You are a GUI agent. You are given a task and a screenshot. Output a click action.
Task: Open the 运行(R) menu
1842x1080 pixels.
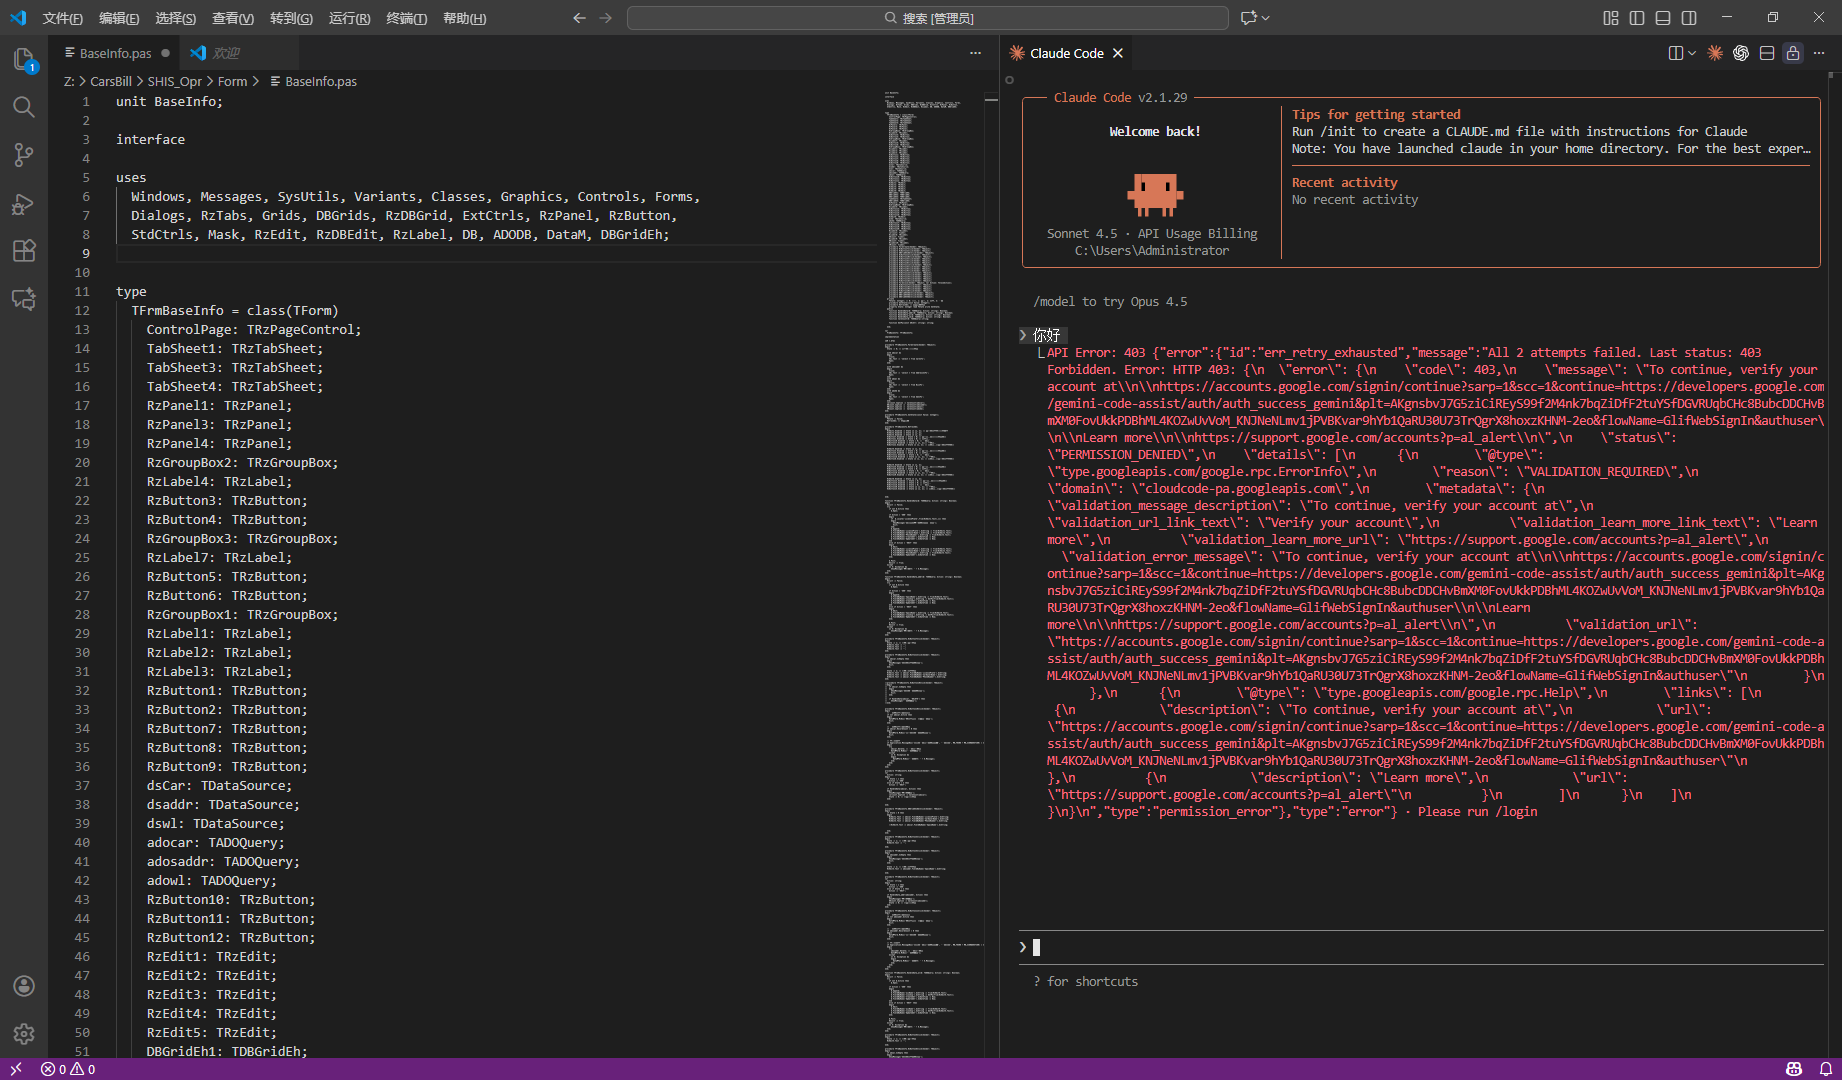[349, 18]
